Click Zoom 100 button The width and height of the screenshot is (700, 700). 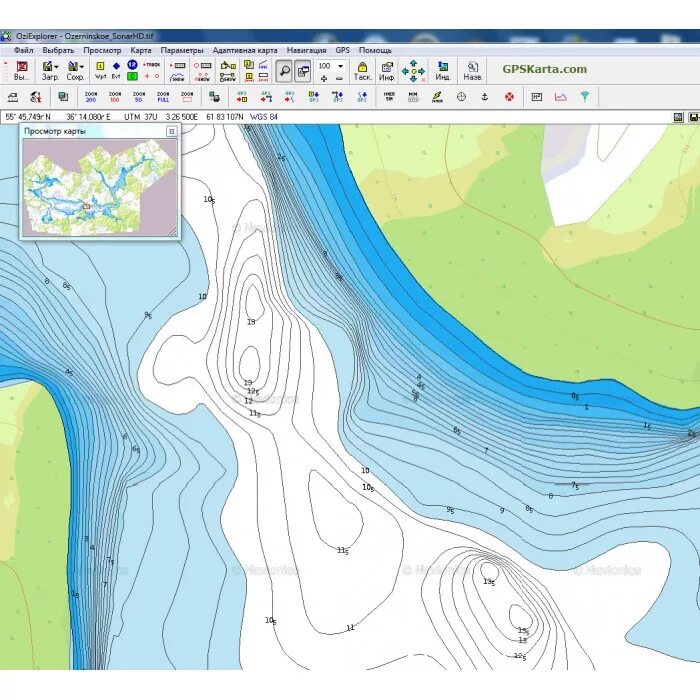(115, 97)
